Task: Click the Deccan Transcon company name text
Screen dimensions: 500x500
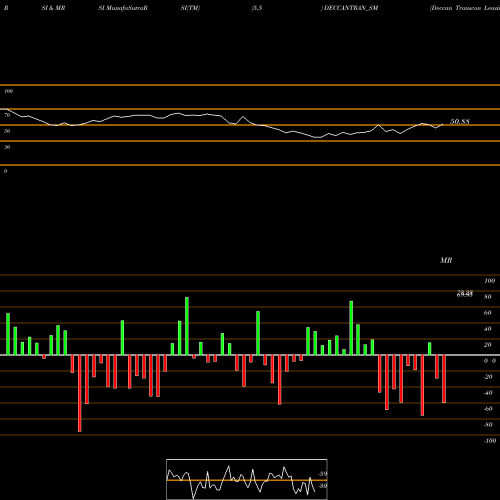Action: [x=465, y=8]
